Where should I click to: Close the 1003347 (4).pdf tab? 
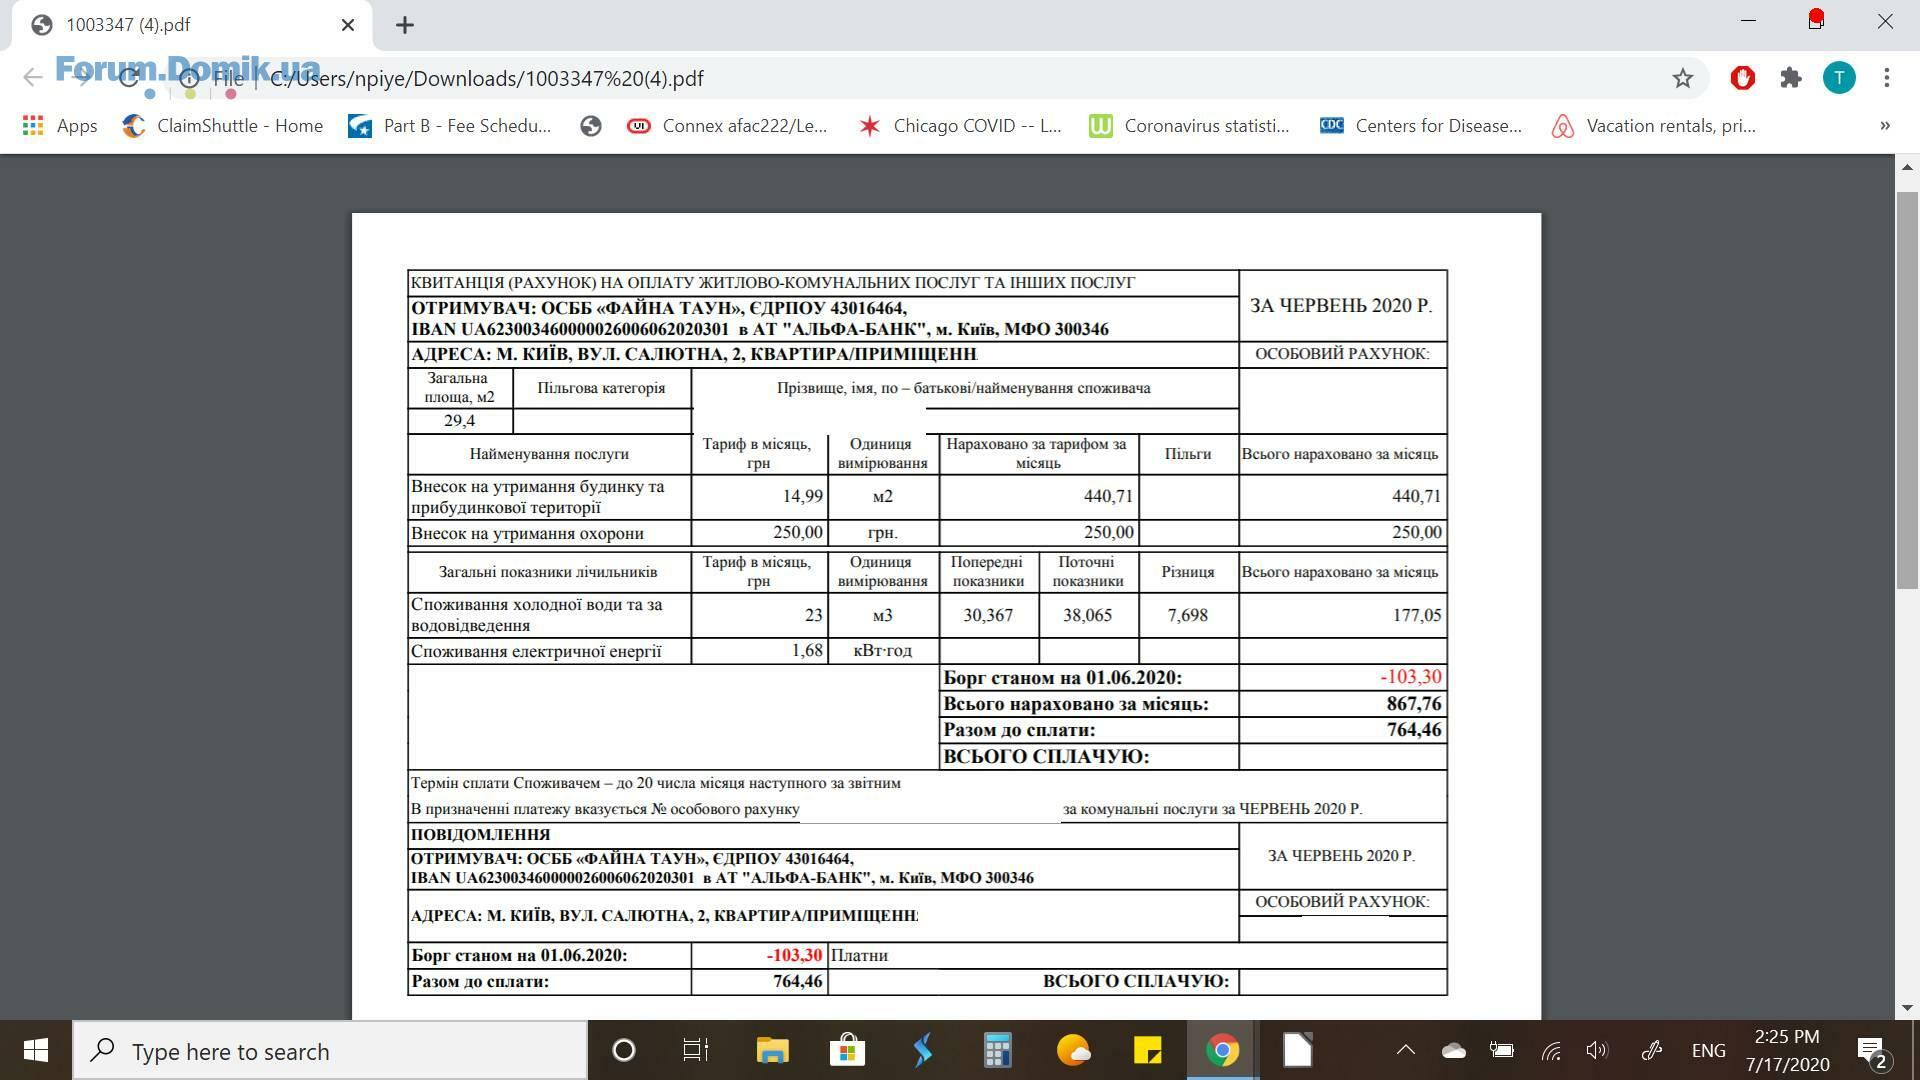(x=348, y=25)
